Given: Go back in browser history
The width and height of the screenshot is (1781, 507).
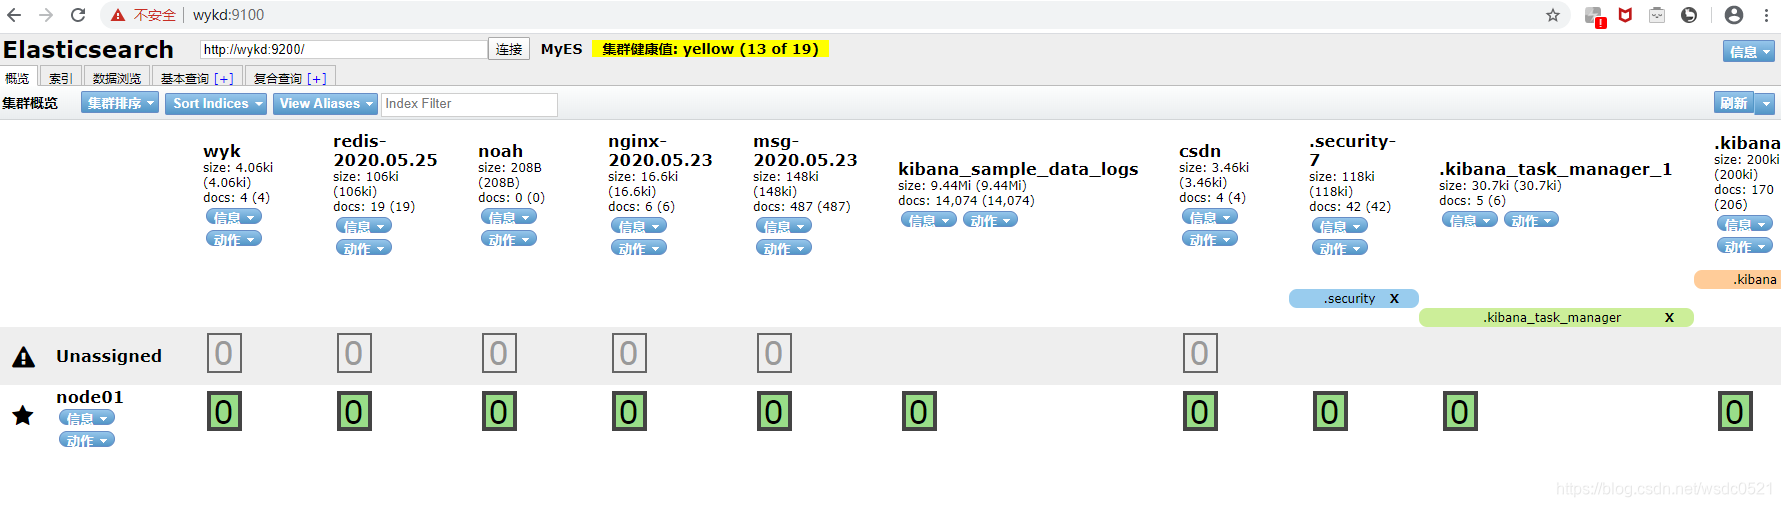Looking at the screenshot, I should (x=14, y=15).
